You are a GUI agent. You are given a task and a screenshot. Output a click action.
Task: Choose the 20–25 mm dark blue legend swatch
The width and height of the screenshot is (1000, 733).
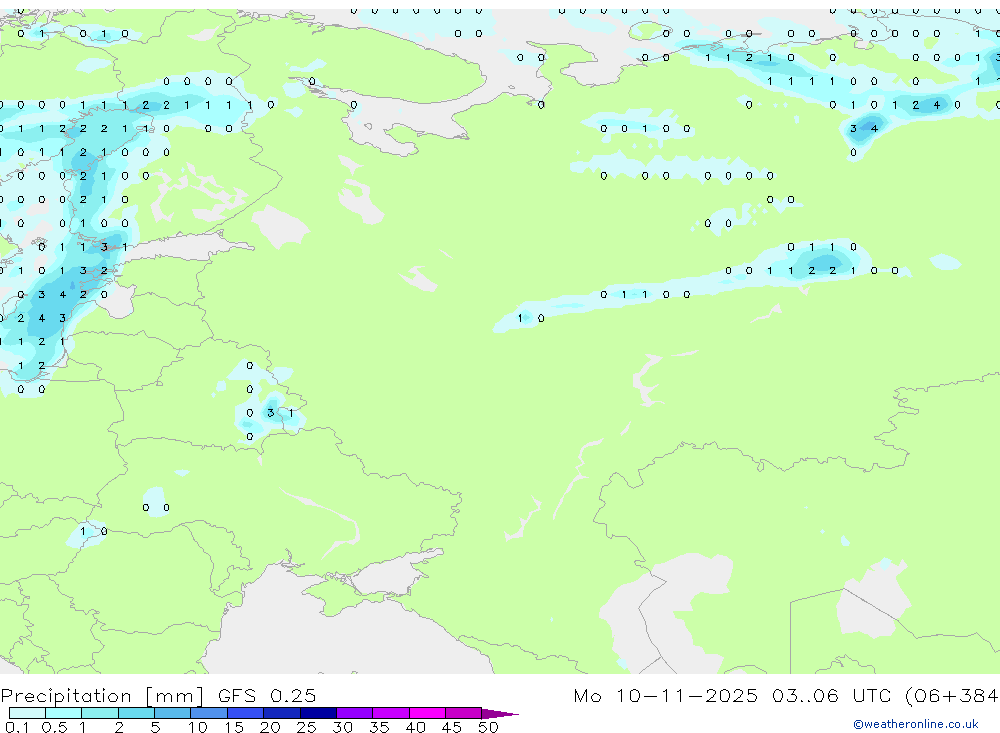click(282, 713)
